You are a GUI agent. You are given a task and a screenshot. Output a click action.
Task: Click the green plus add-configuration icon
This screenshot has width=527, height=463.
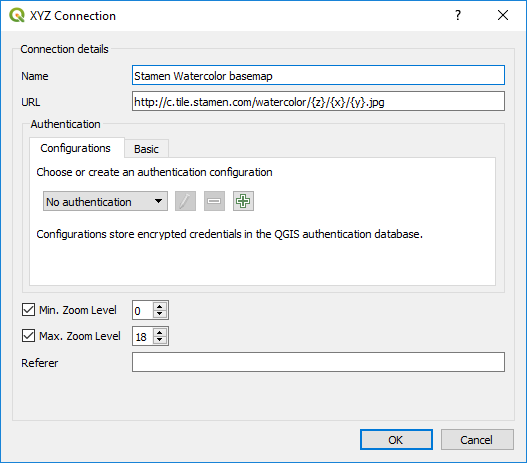[243, 201]
